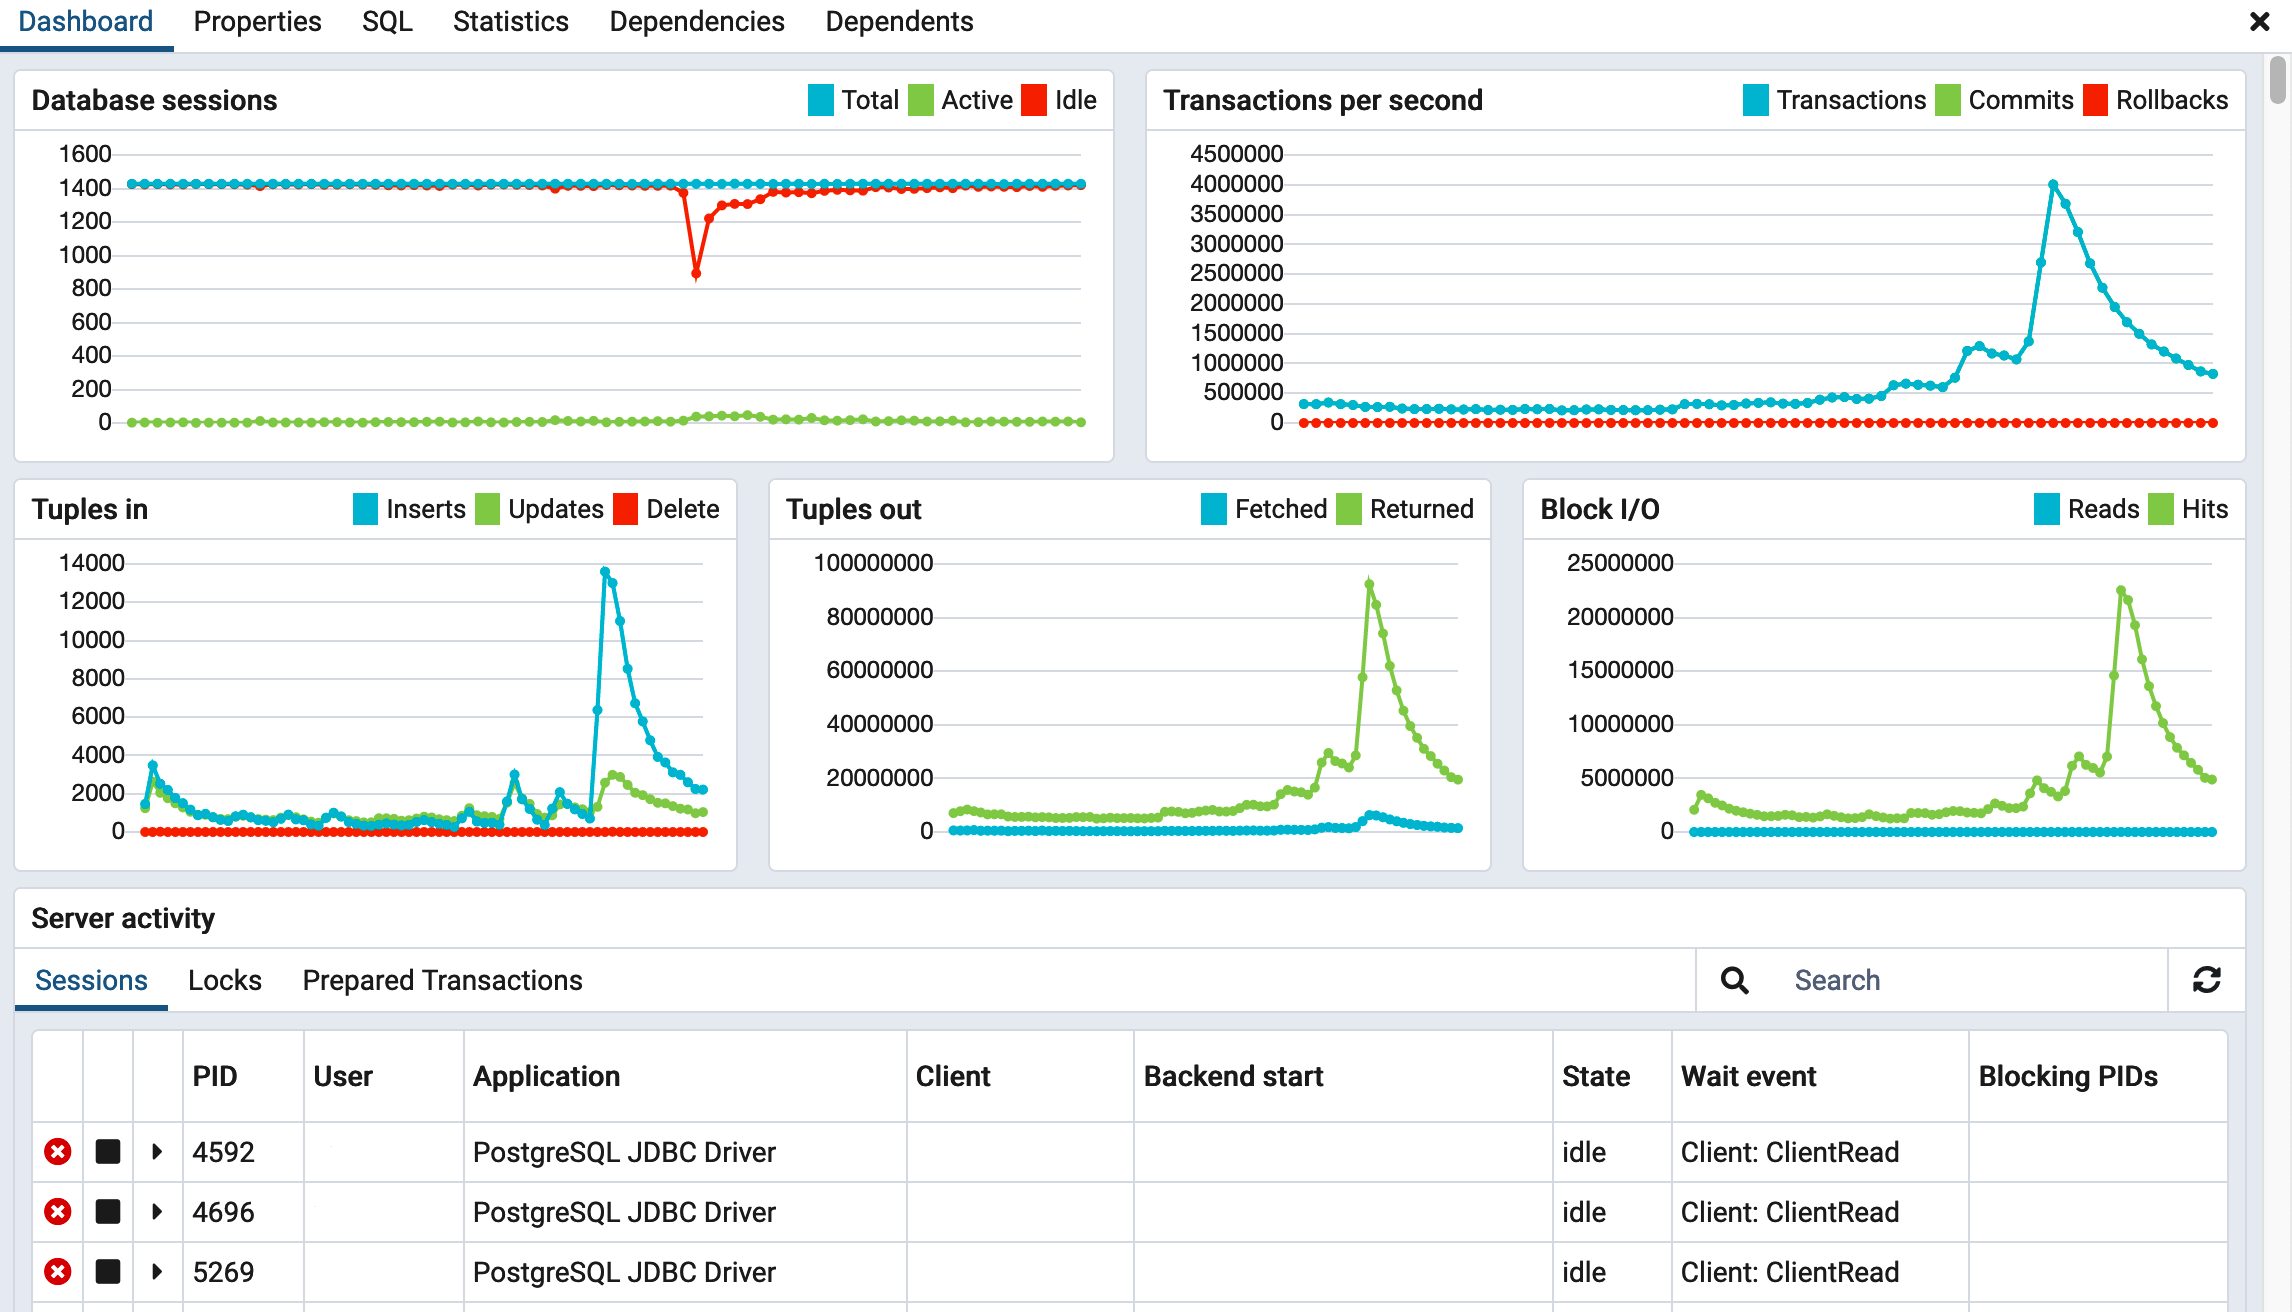Switch to the Locks activity tab
Screen dimensions: 2292x1312
[225, 980]
